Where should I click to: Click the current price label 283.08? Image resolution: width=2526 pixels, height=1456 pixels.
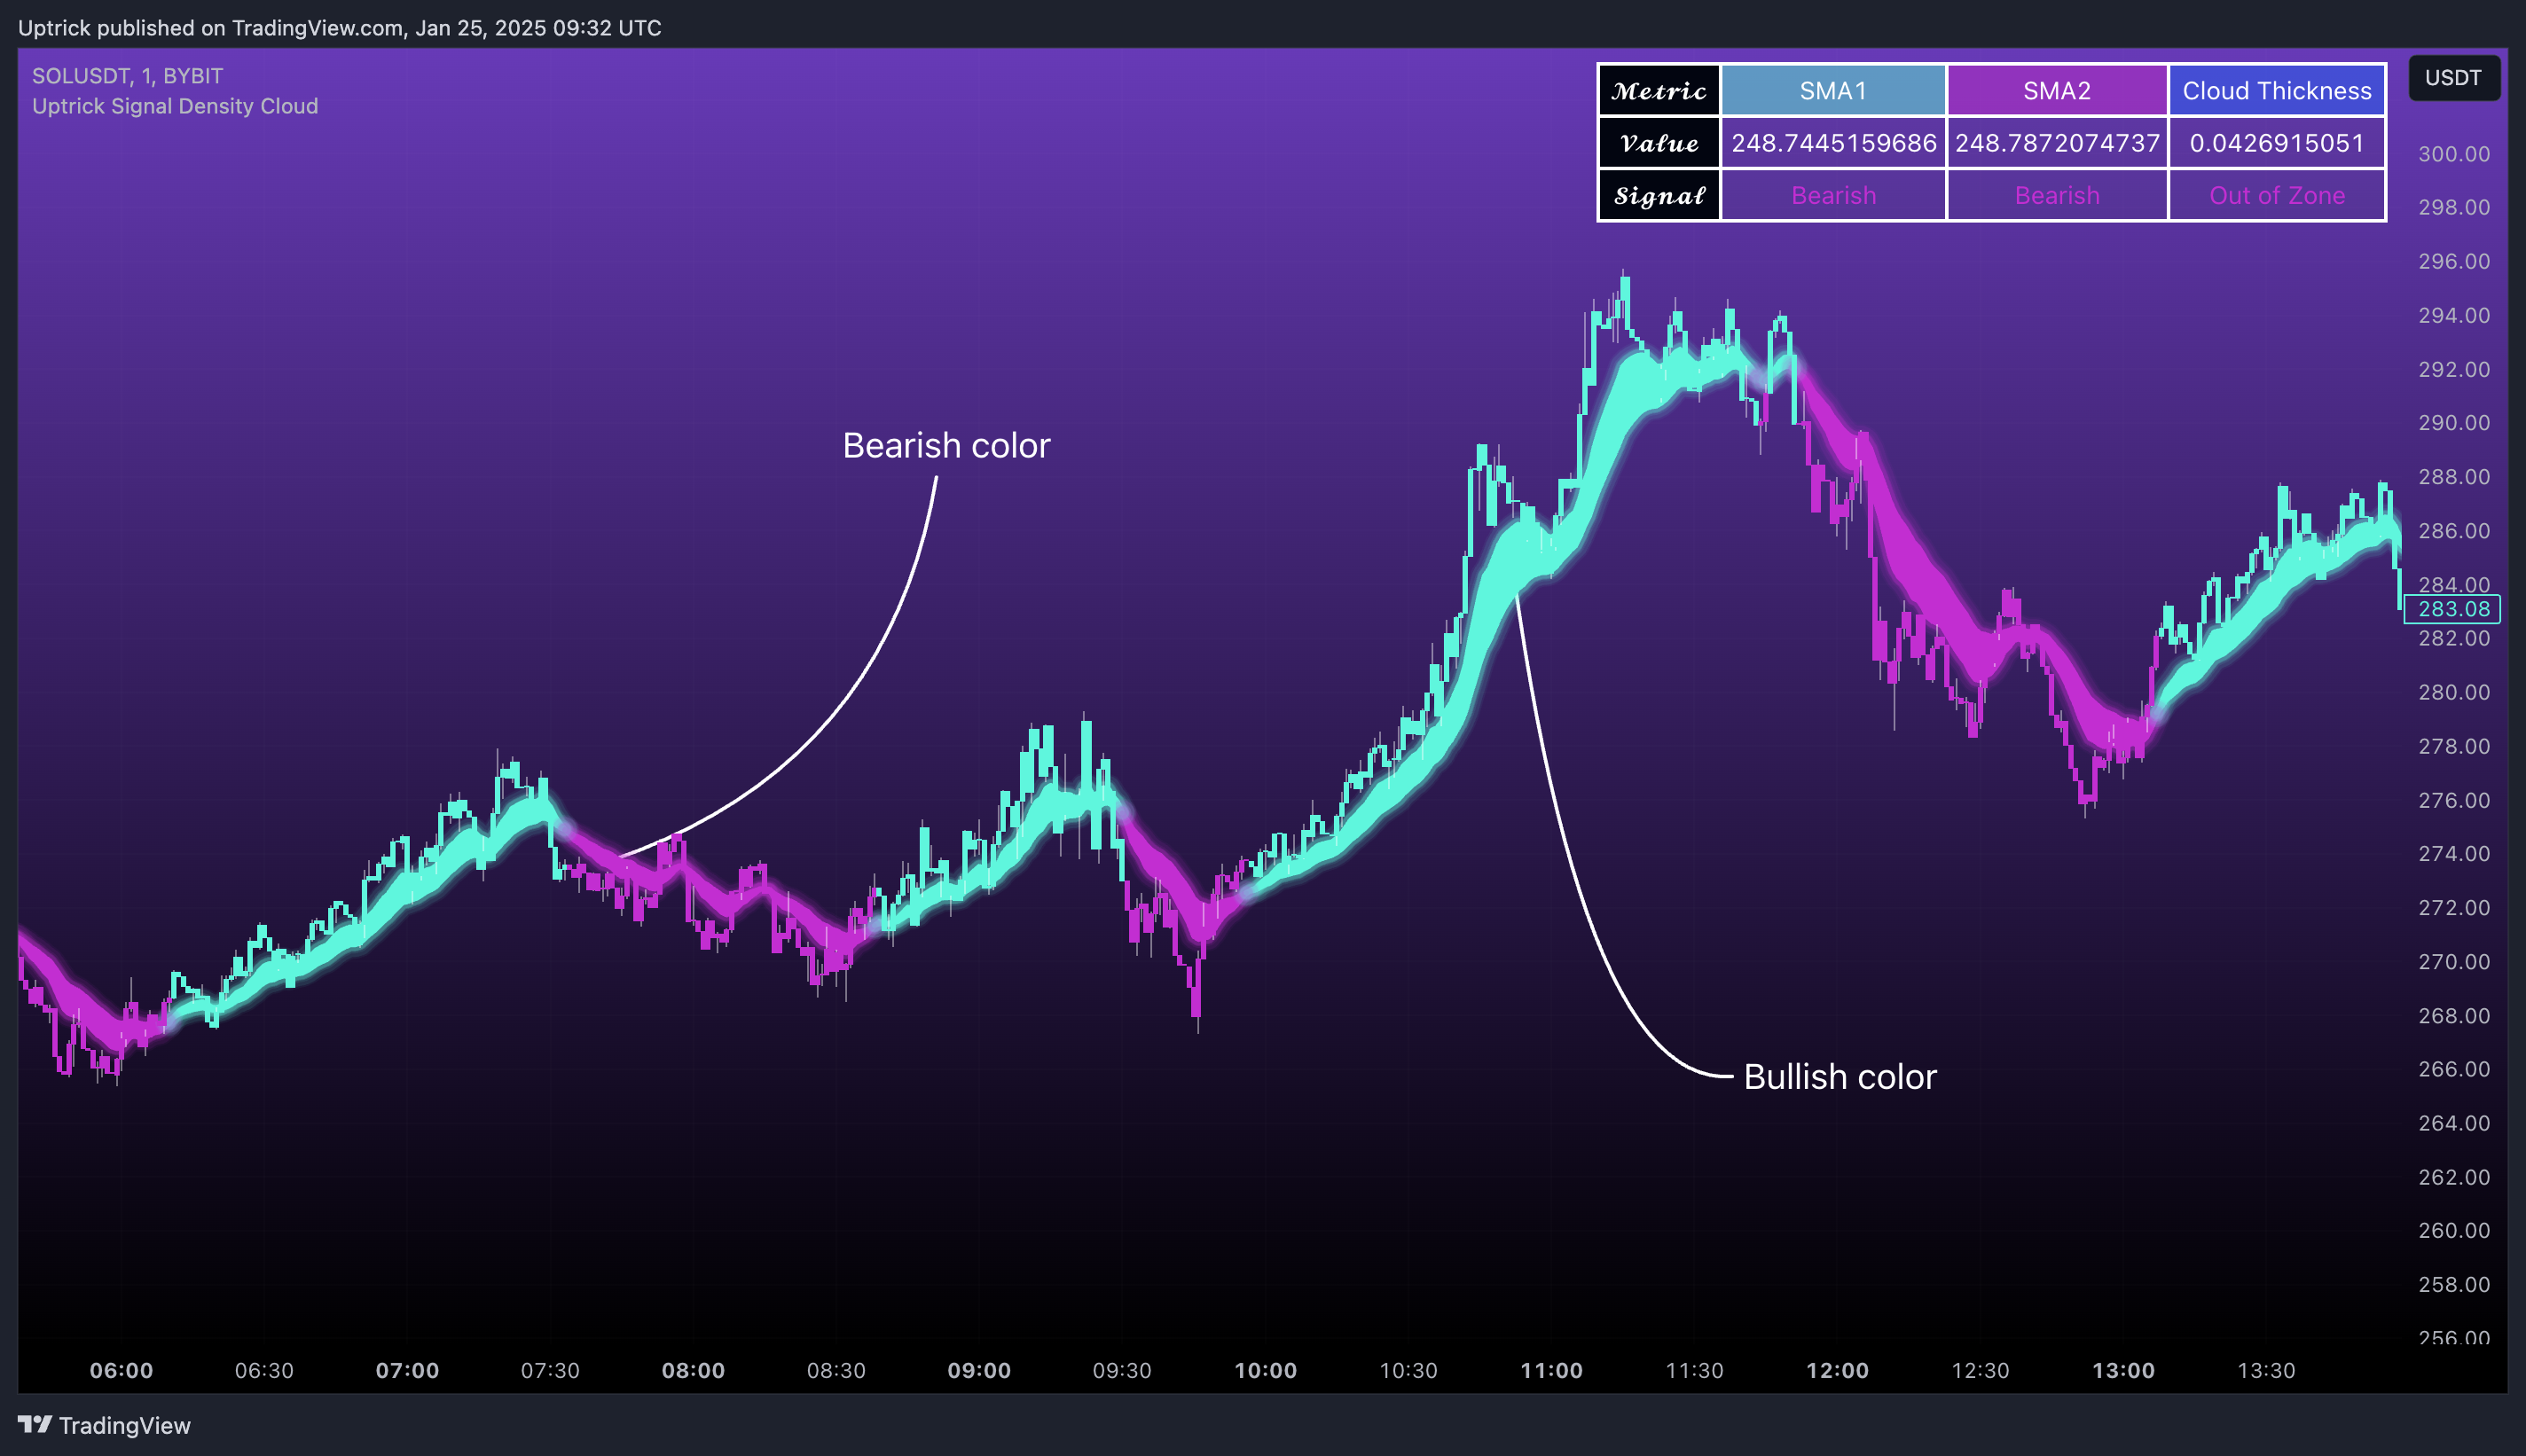pos(2452,609)
